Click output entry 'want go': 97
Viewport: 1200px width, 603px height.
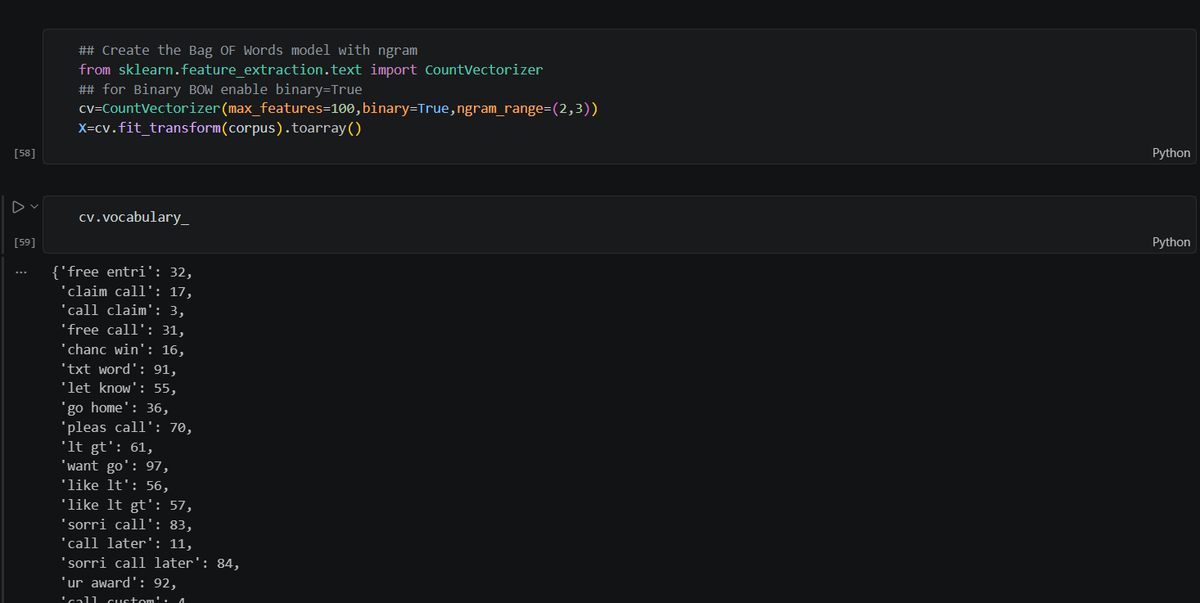click(x=114, y=466)
